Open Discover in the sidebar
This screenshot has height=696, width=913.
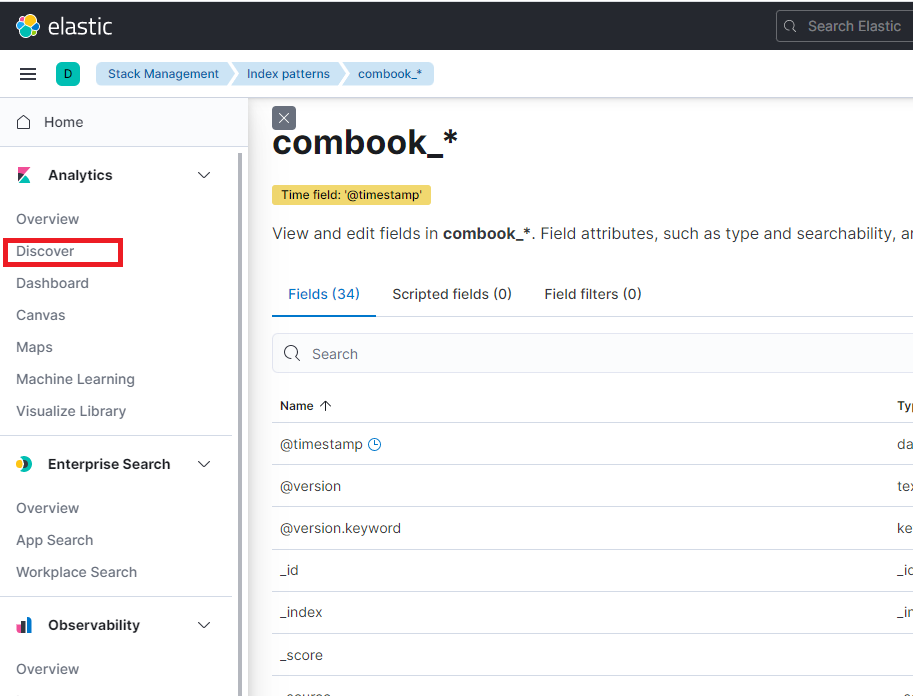tap(45, 251)
